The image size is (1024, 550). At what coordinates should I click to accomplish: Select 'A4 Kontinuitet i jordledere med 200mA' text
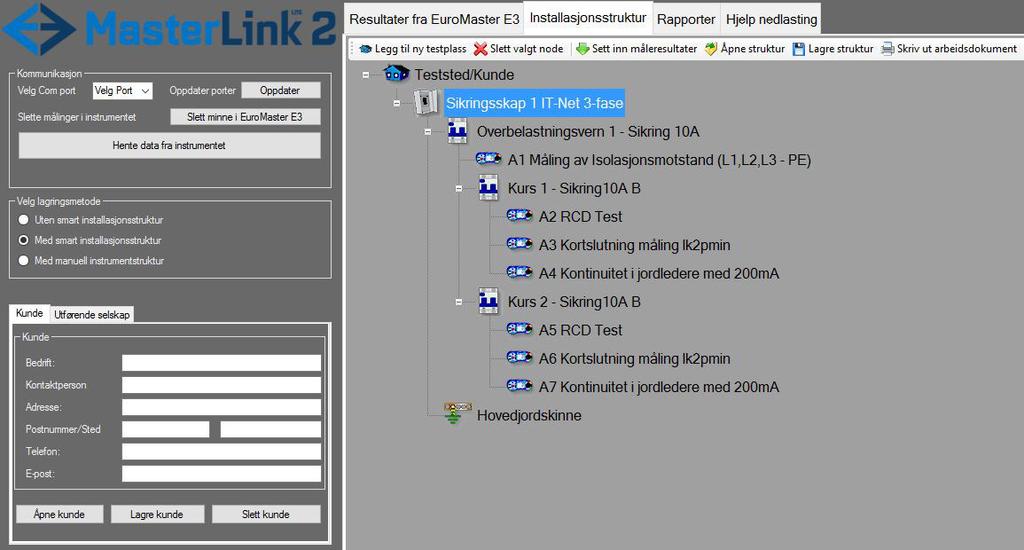pos(659,274)
